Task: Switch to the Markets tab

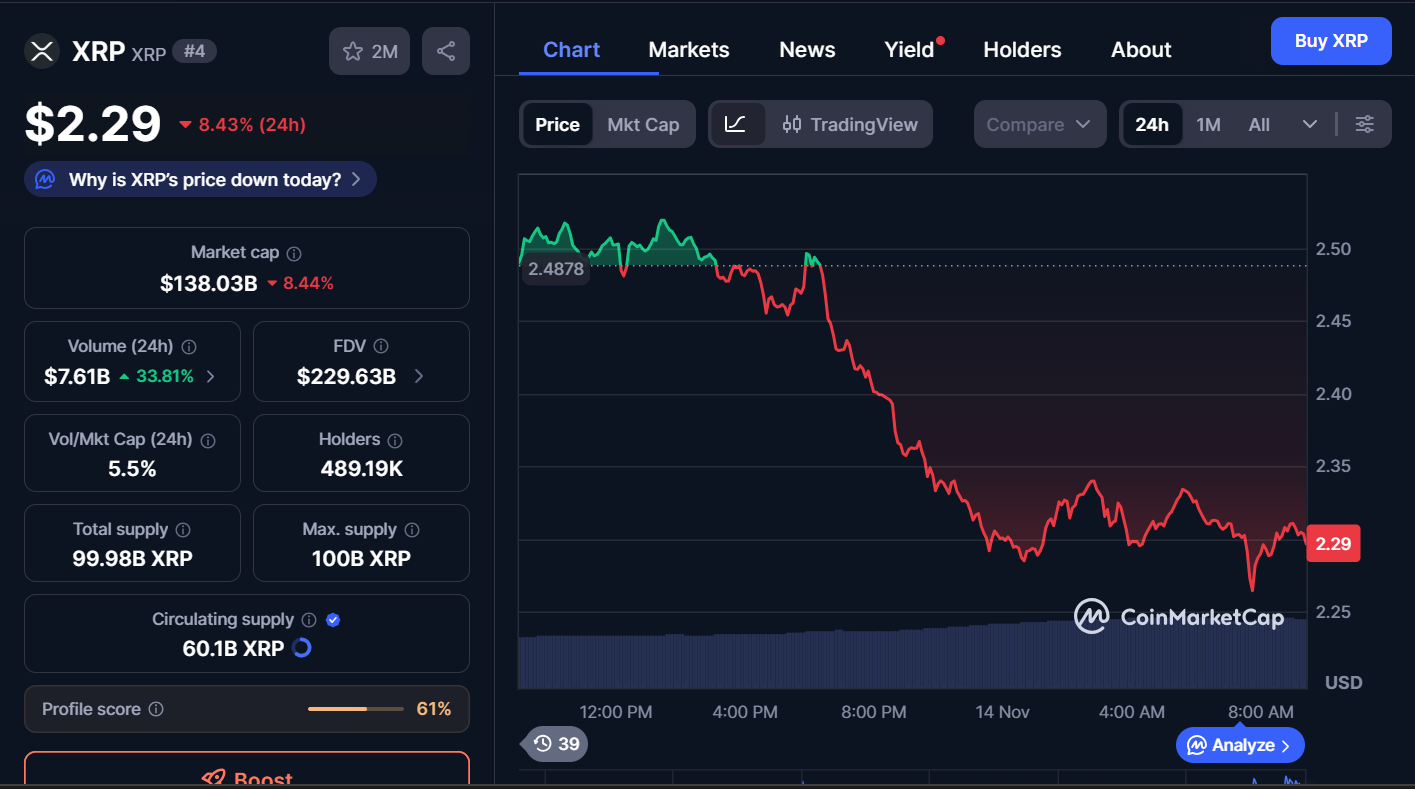Action: pos(688,49)
